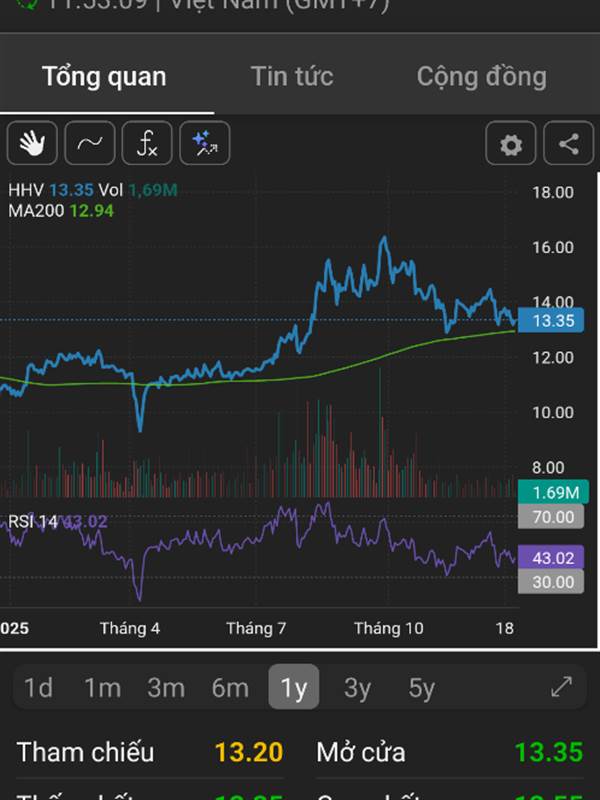Open chart settings gear
This screenshot has width=600, height=800.
511,145
